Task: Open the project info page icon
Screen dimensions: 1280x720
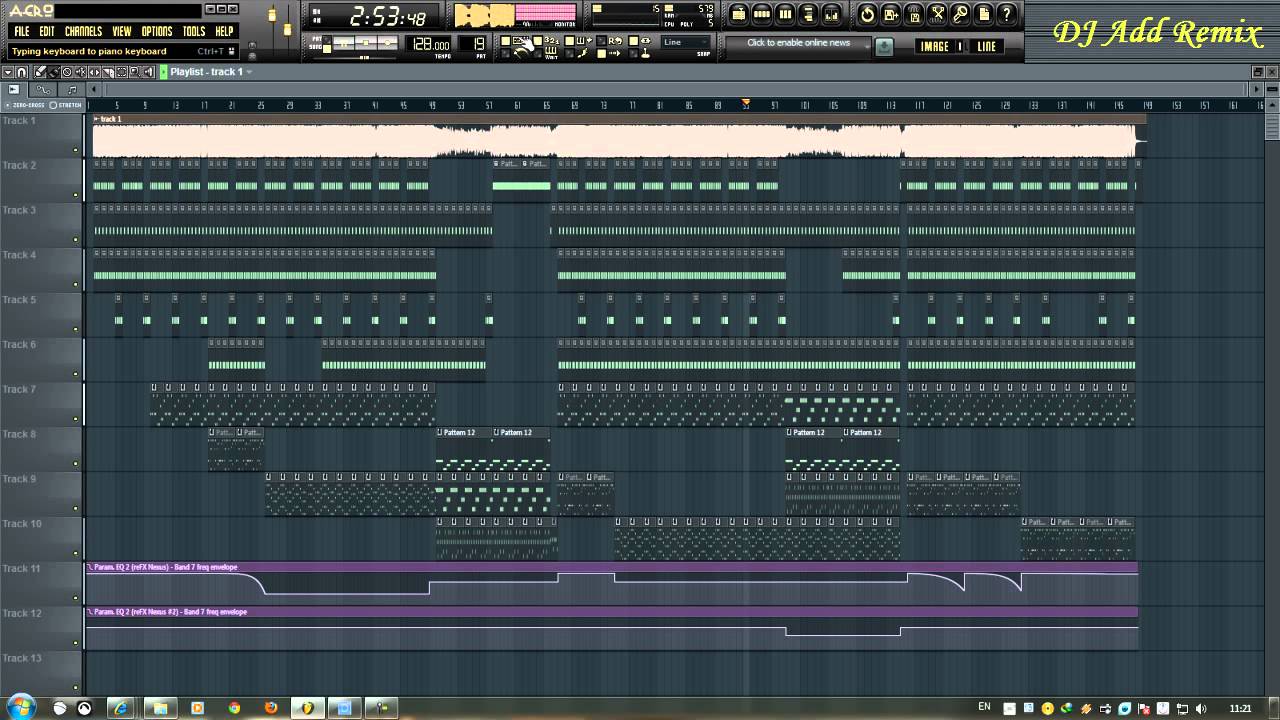Action: pyautogui.click(x=984, y=14)
